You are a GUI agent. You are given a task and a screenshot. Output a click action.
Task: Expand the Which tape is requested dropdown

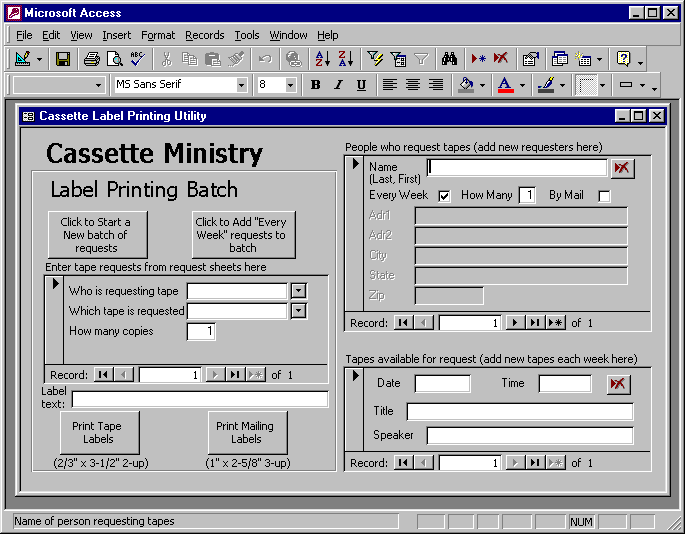tap(298, 311)
